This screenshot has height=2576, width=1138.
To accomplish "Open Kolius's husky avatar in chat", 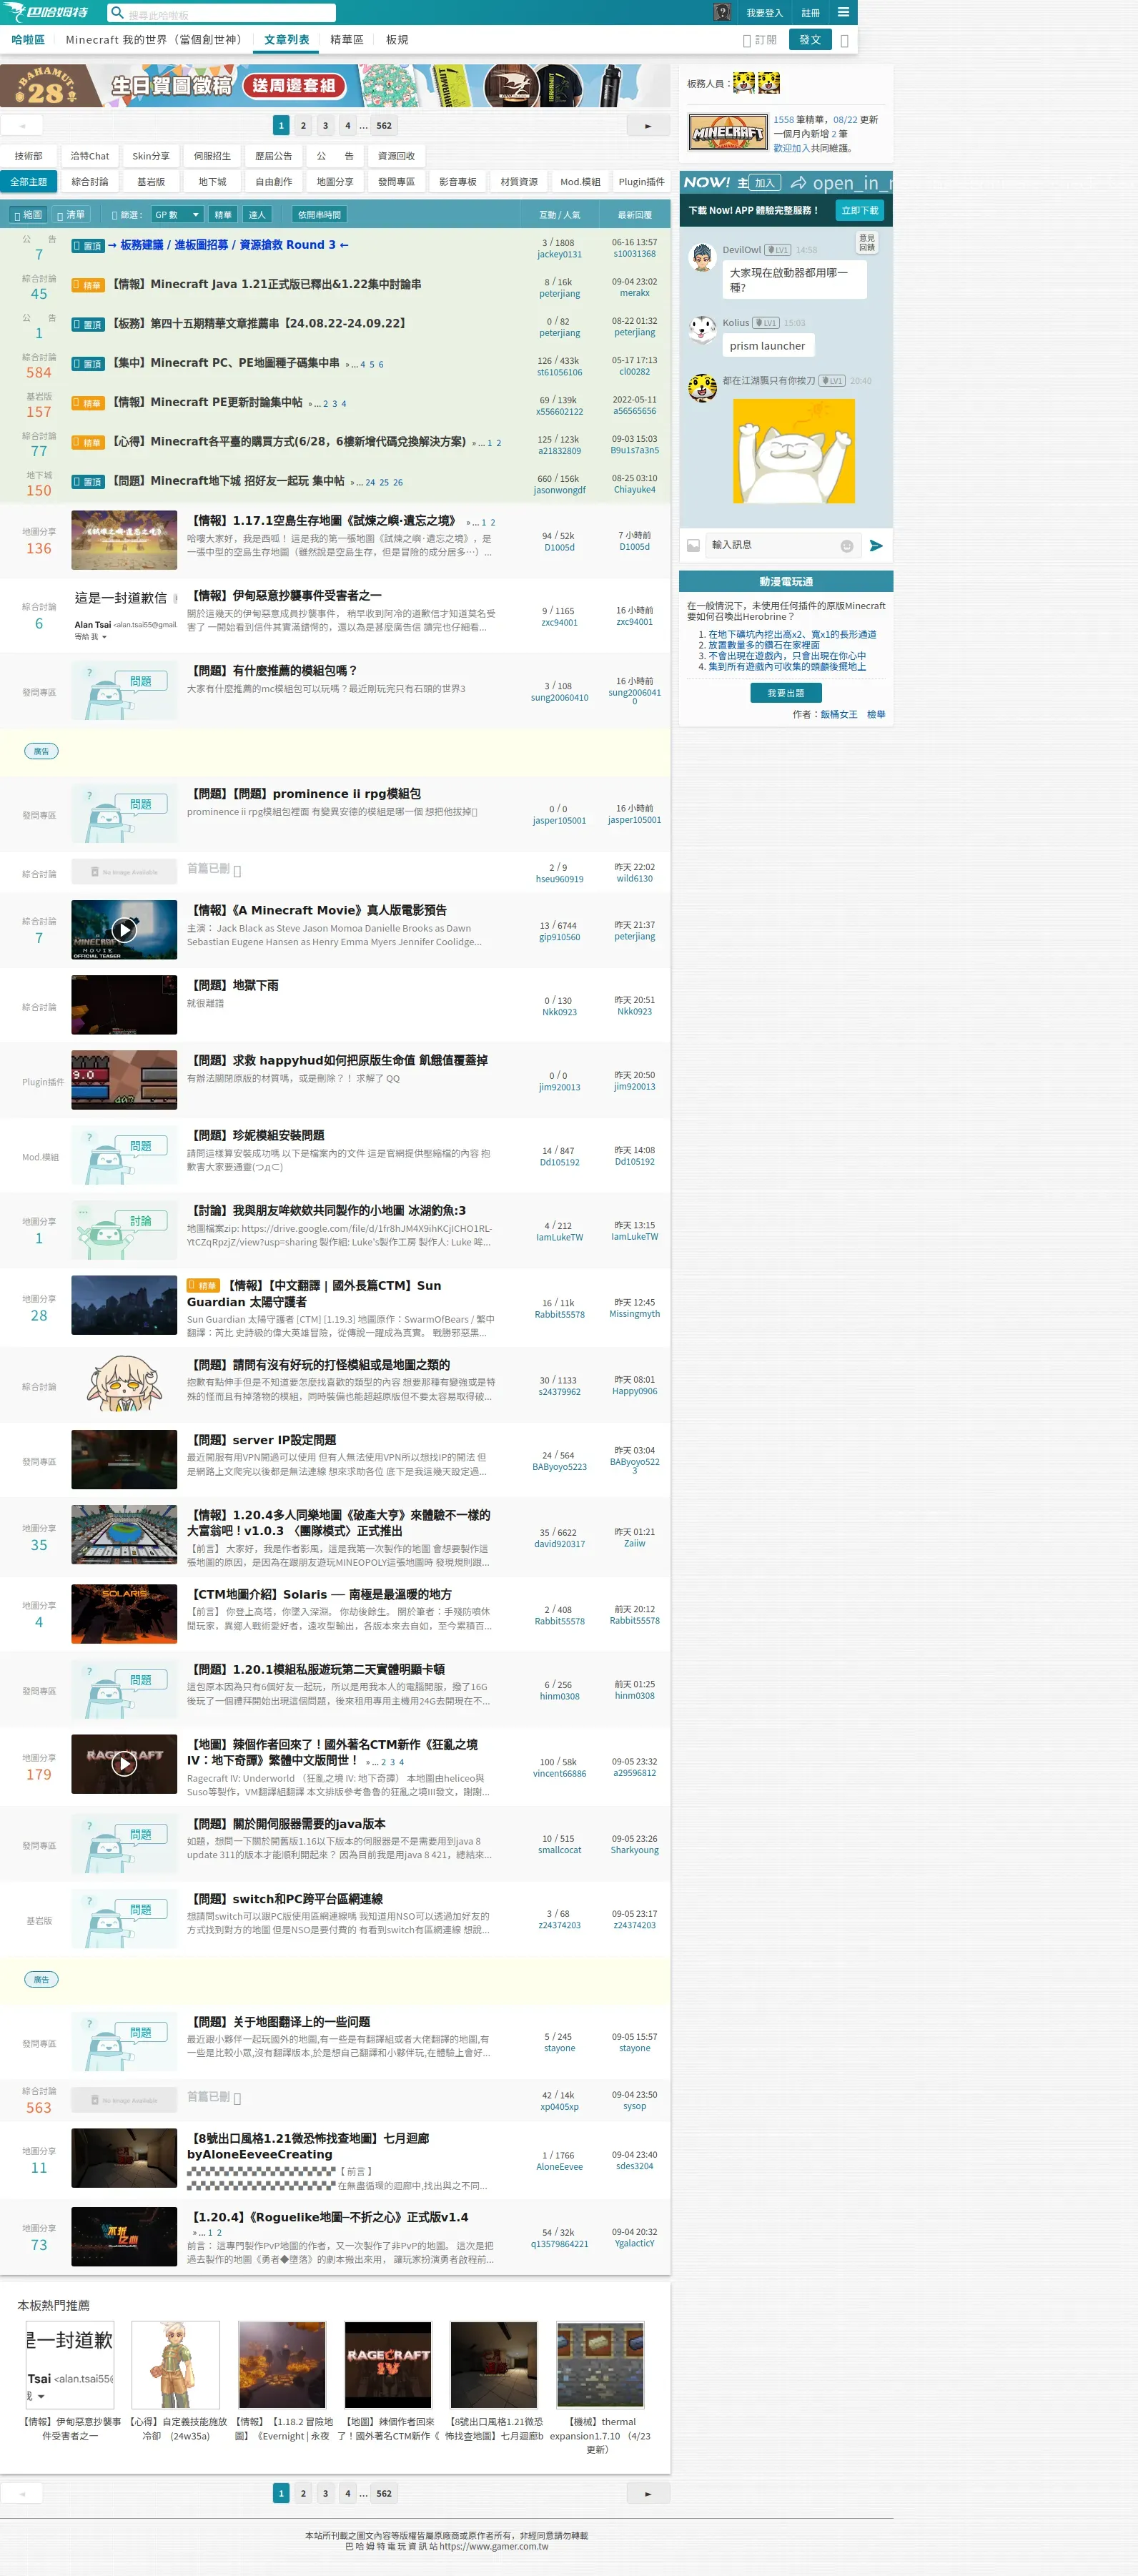I will click(x=702, y=329).
